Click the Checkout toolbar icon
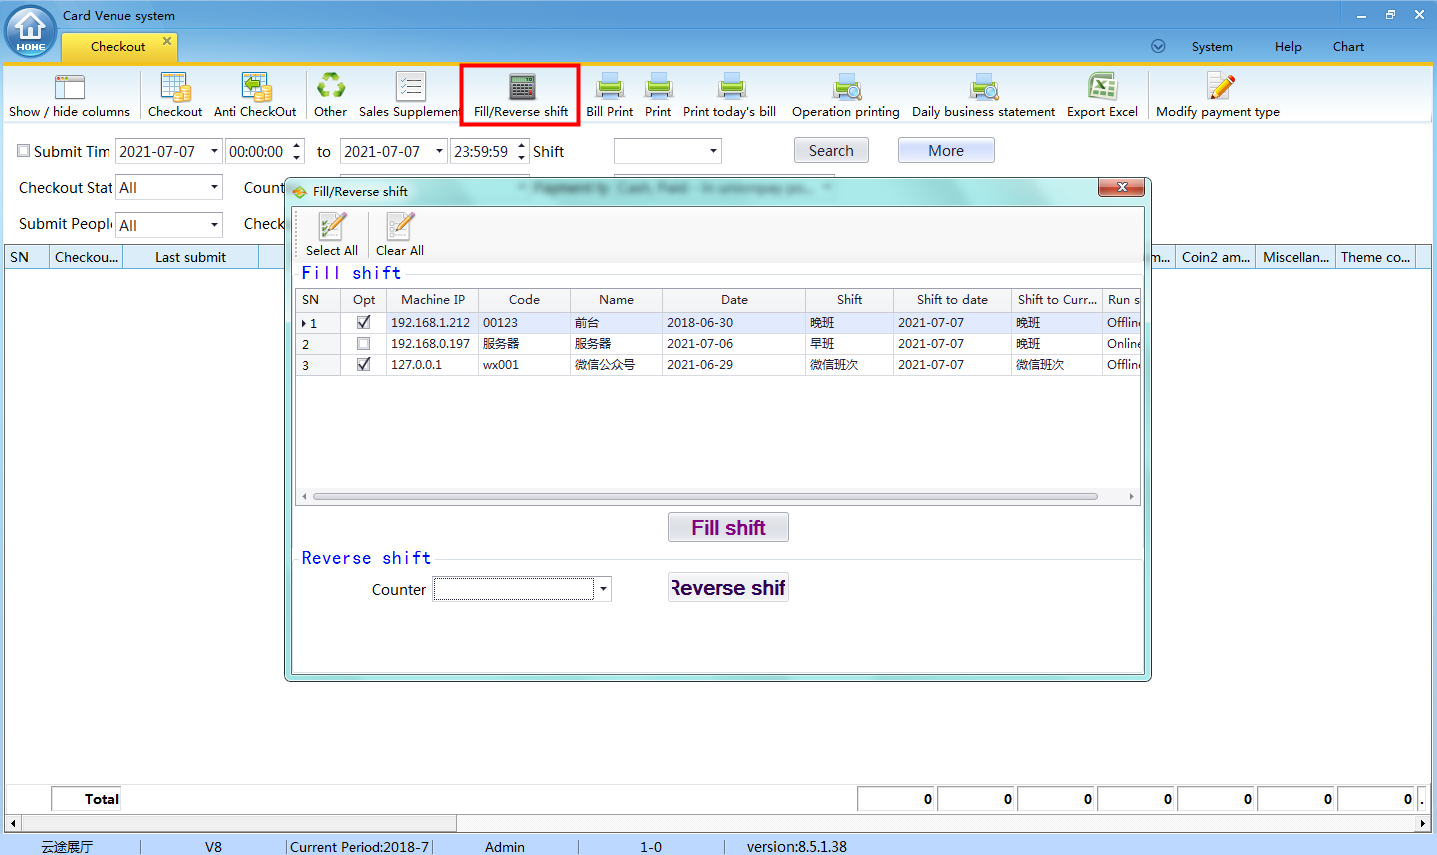 tap(175, 96)
